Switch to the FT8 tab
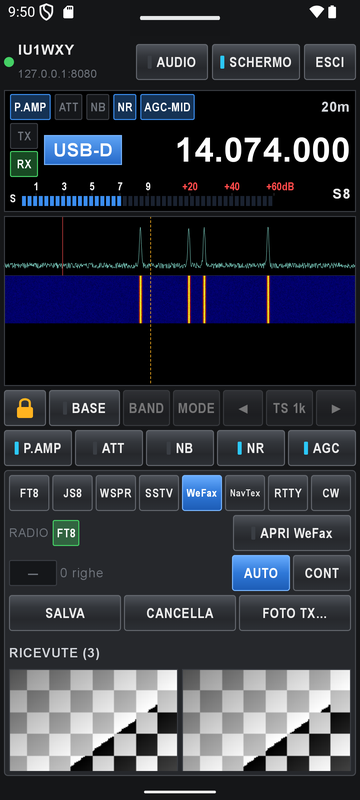 (29, 493)
